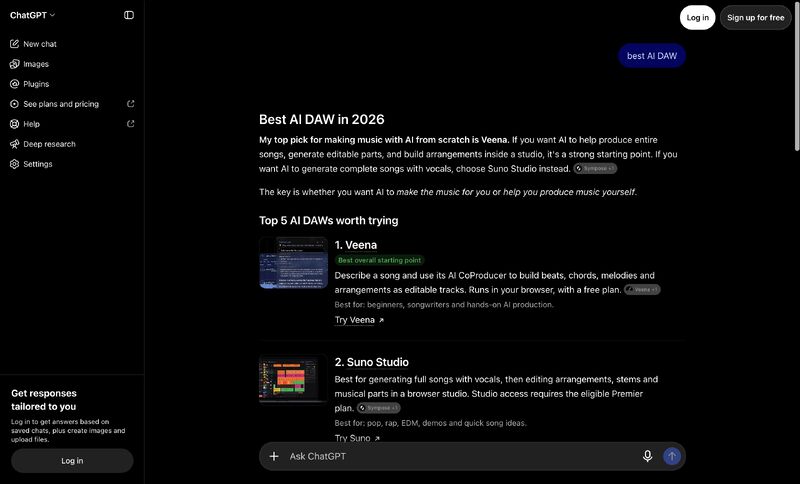Click the send arrow button
Viewport: 800px width, 484px height.
tap(672, 456)
